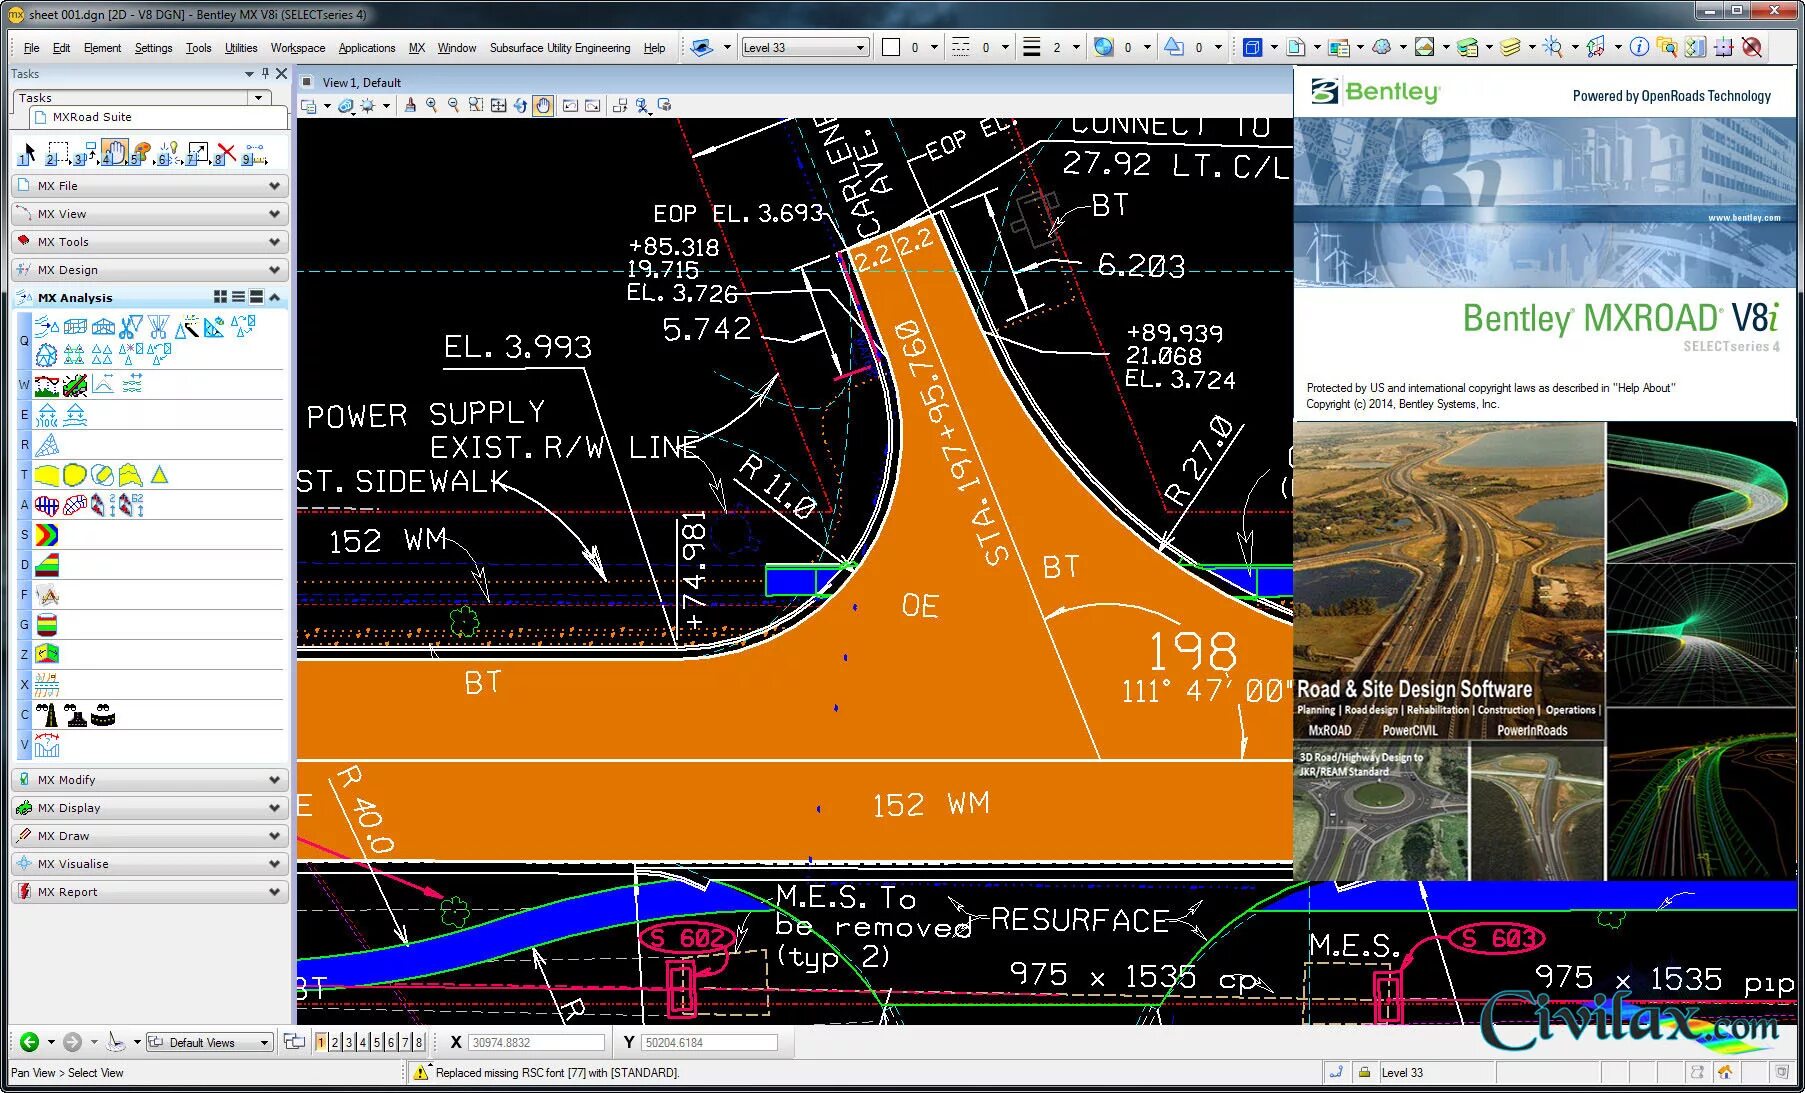This screenshot has height=1093, width=1805.
Task: Click the first terrain profile icon in row W
Action: 47,384
